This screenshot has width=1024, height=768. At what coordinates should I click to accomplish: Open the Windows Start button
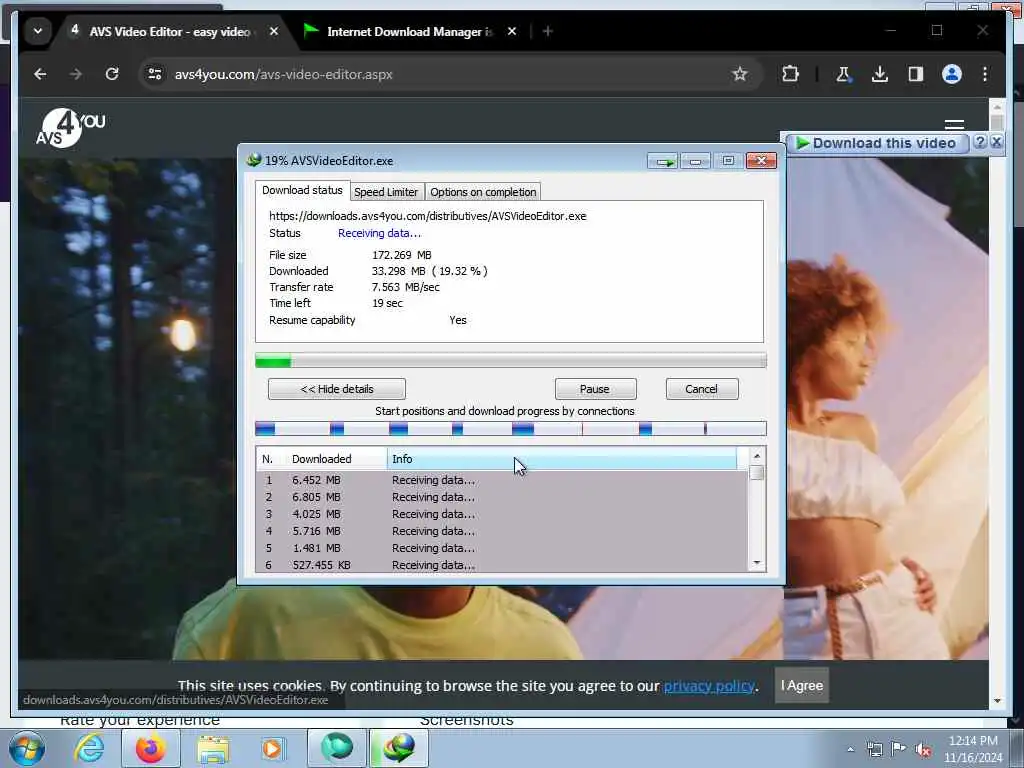(27, 748)
